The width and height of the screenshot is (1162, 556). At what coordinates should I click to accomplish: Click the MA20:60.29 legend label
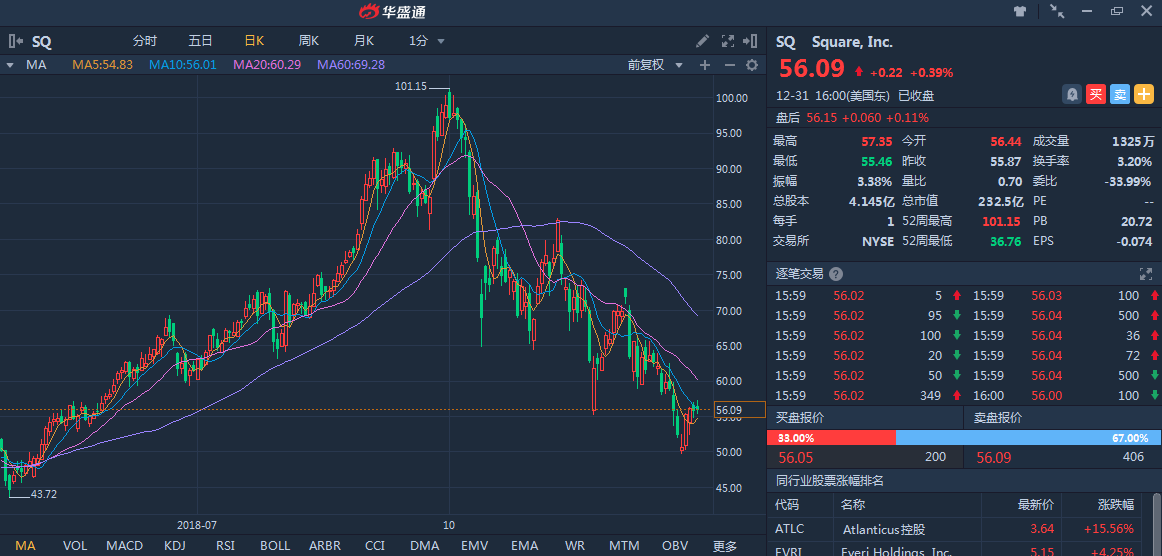(x=267, y=65)
